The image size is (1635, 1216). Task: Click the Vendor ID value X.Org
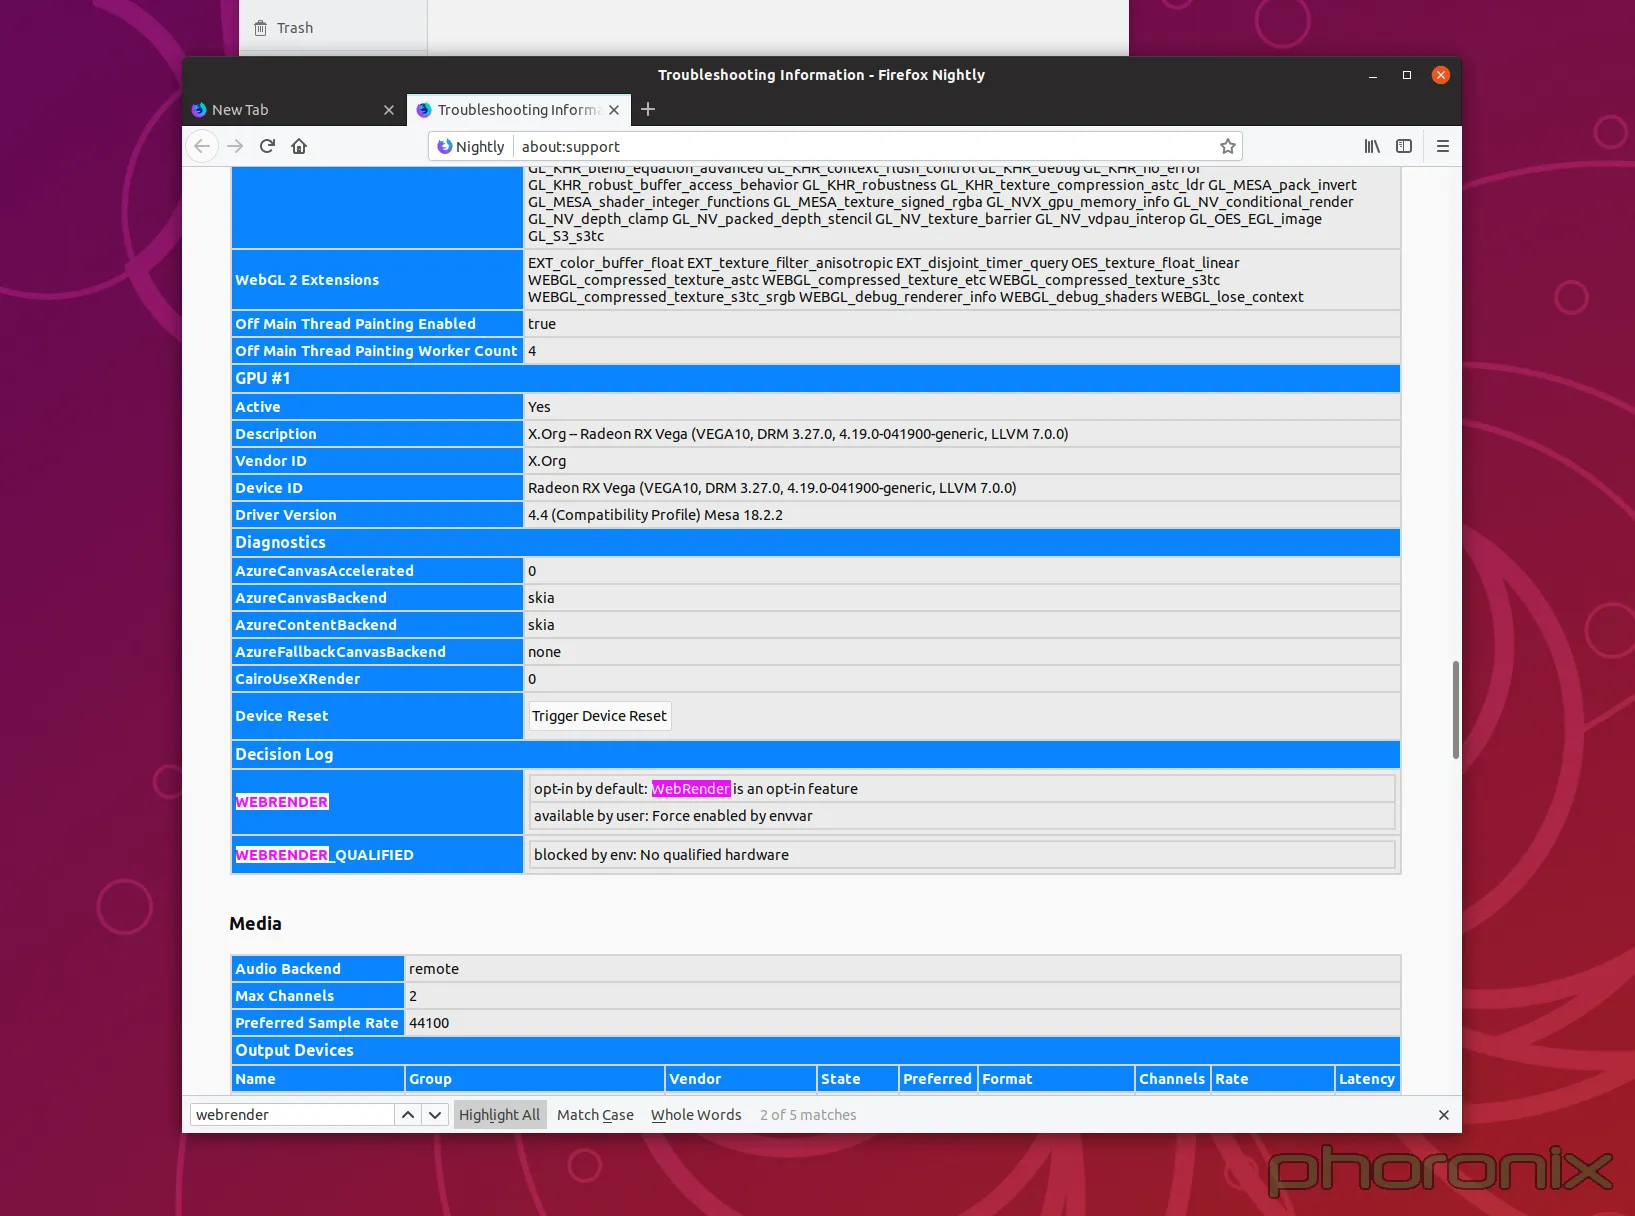[x=547, y=461]
